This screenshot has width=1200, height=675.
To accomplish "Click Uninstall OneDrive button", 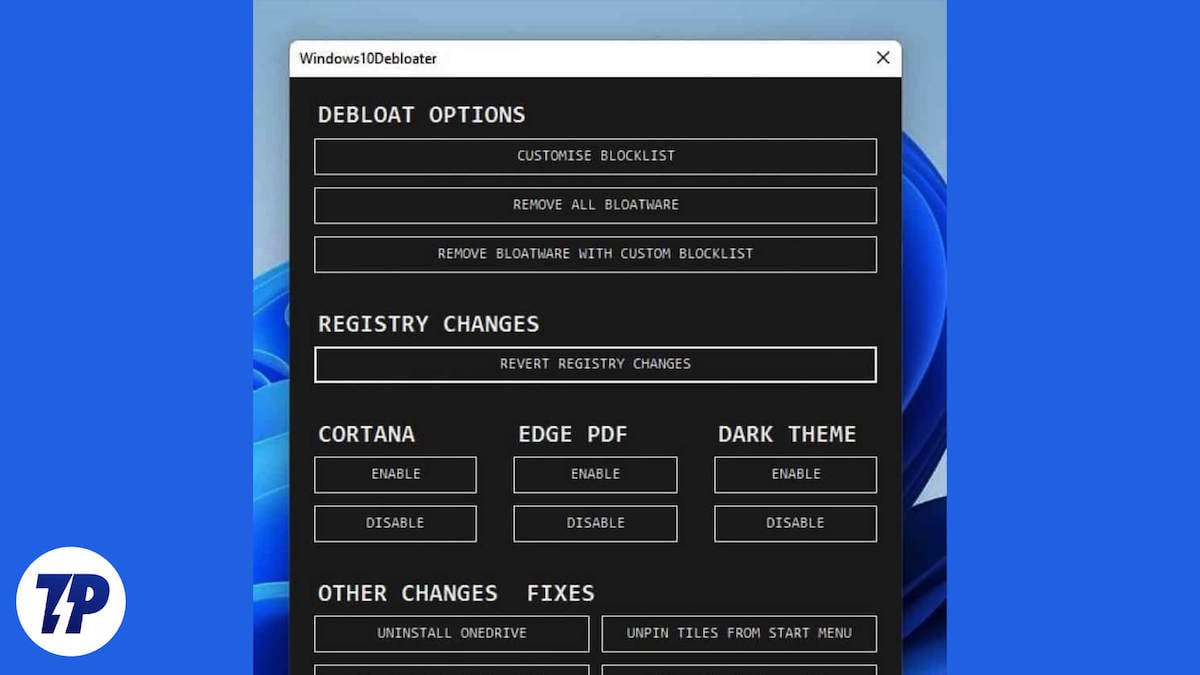I will [x=452, y=633].
